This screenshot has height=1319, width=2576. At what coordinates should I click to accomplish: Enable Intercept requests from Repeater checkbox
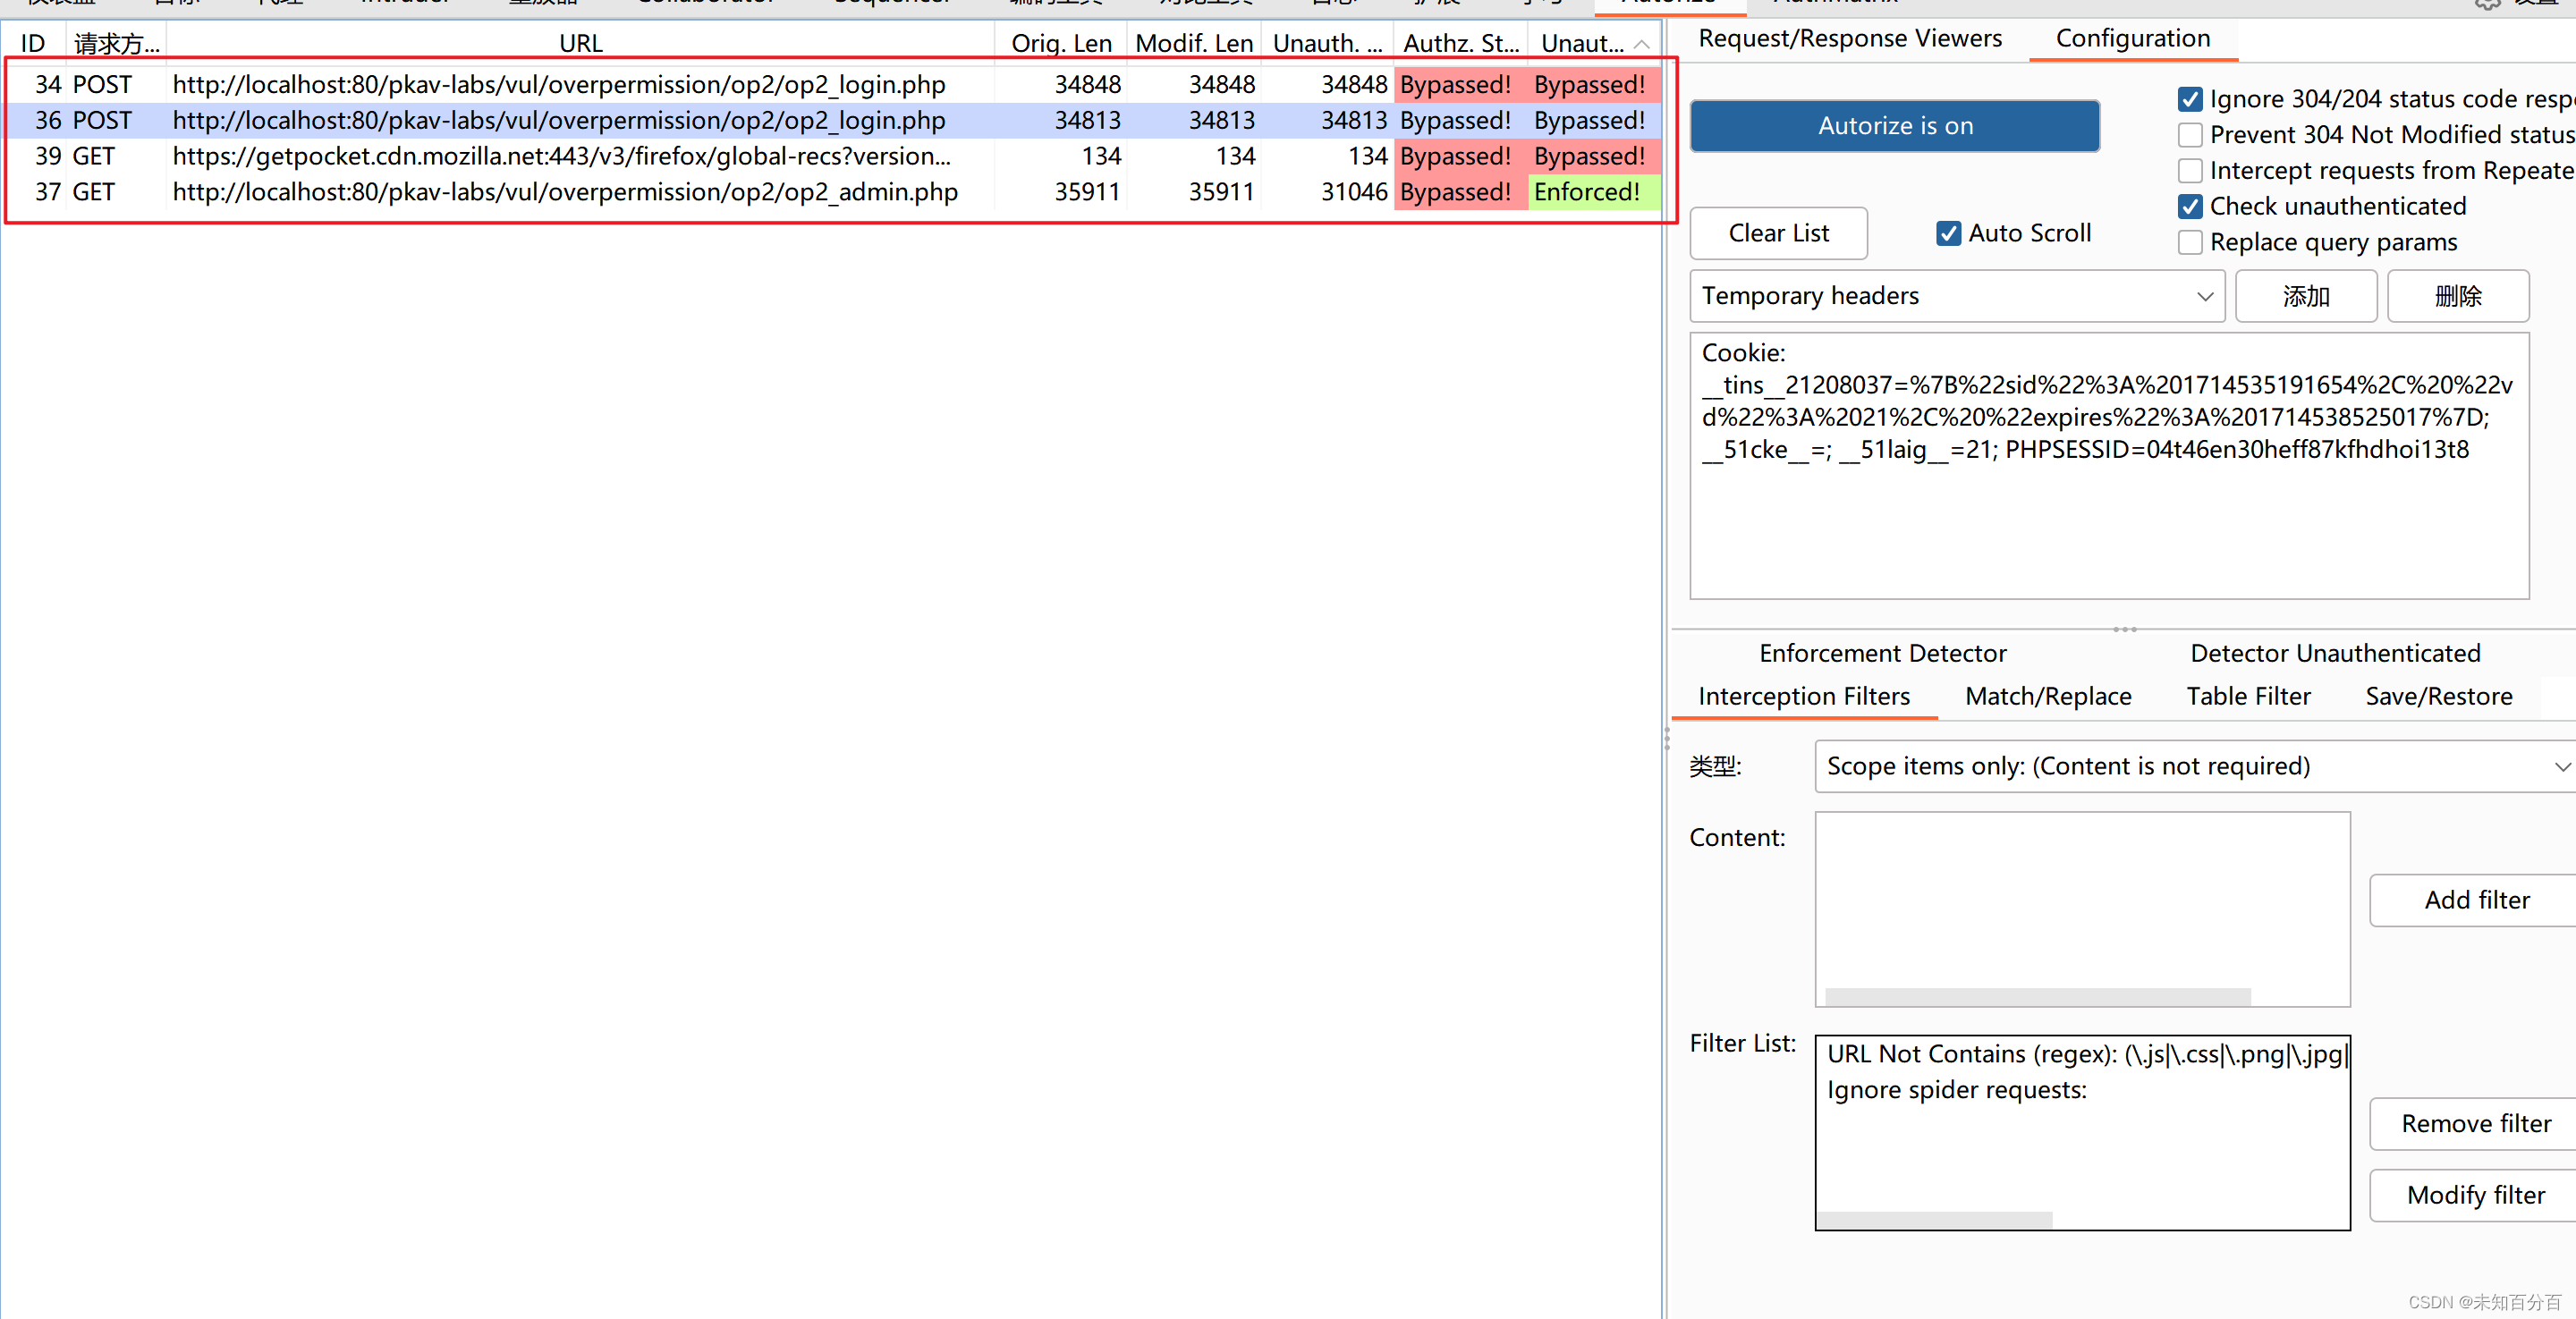point(2189,171)
